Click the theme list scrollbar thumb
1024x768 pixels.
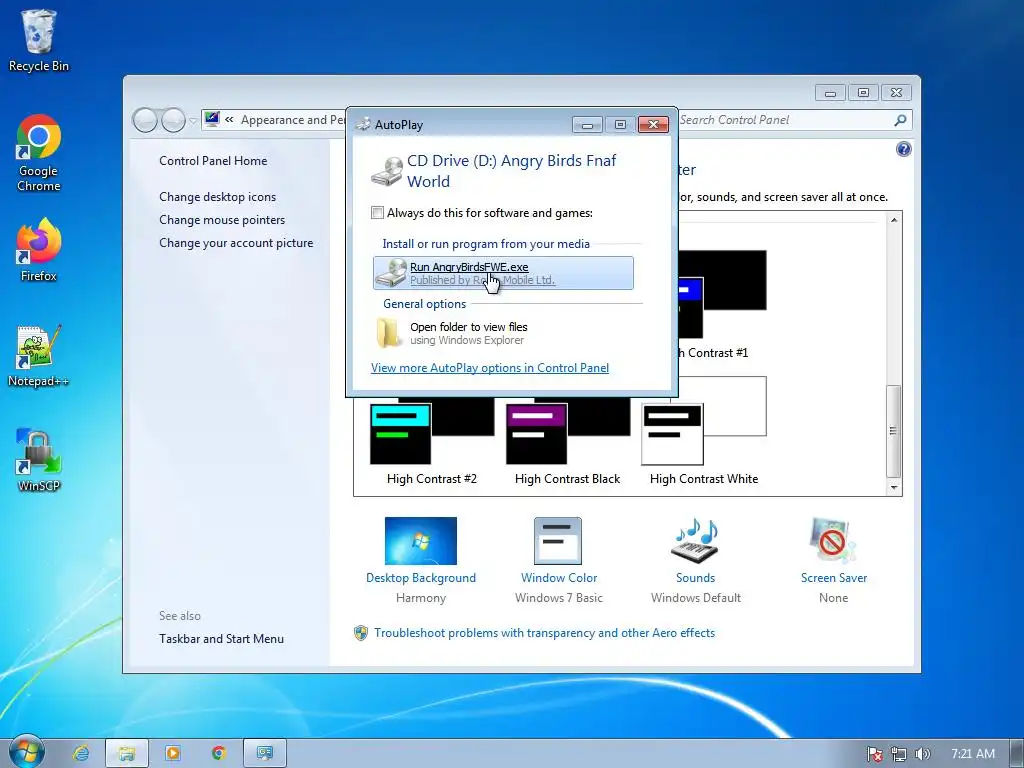(893, 431)
